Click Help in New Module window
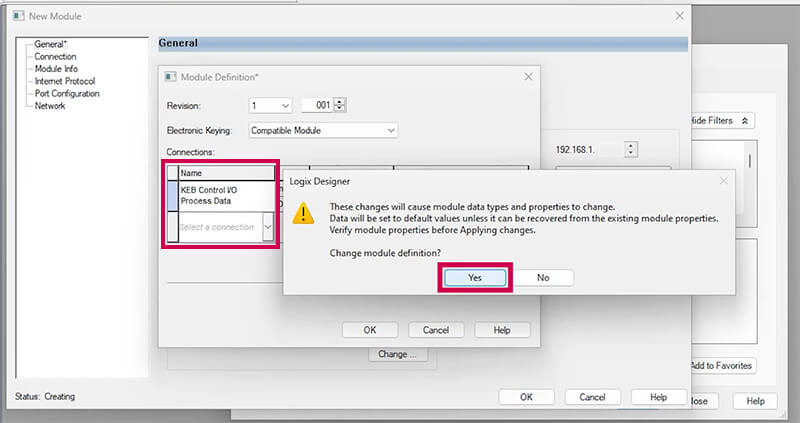Screen dimensions: 800x423 click(x=659, y=397)
